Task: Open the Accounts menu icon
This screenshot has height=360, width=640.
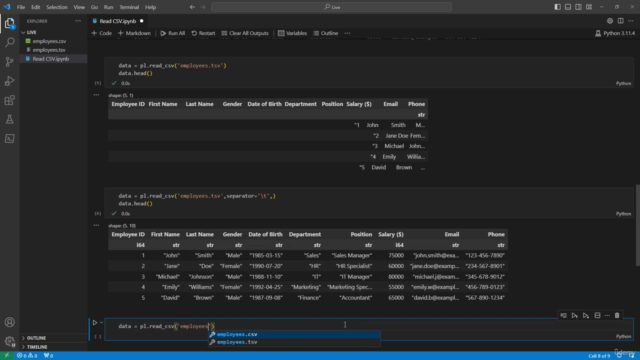Action: click(x=9, y=322)
